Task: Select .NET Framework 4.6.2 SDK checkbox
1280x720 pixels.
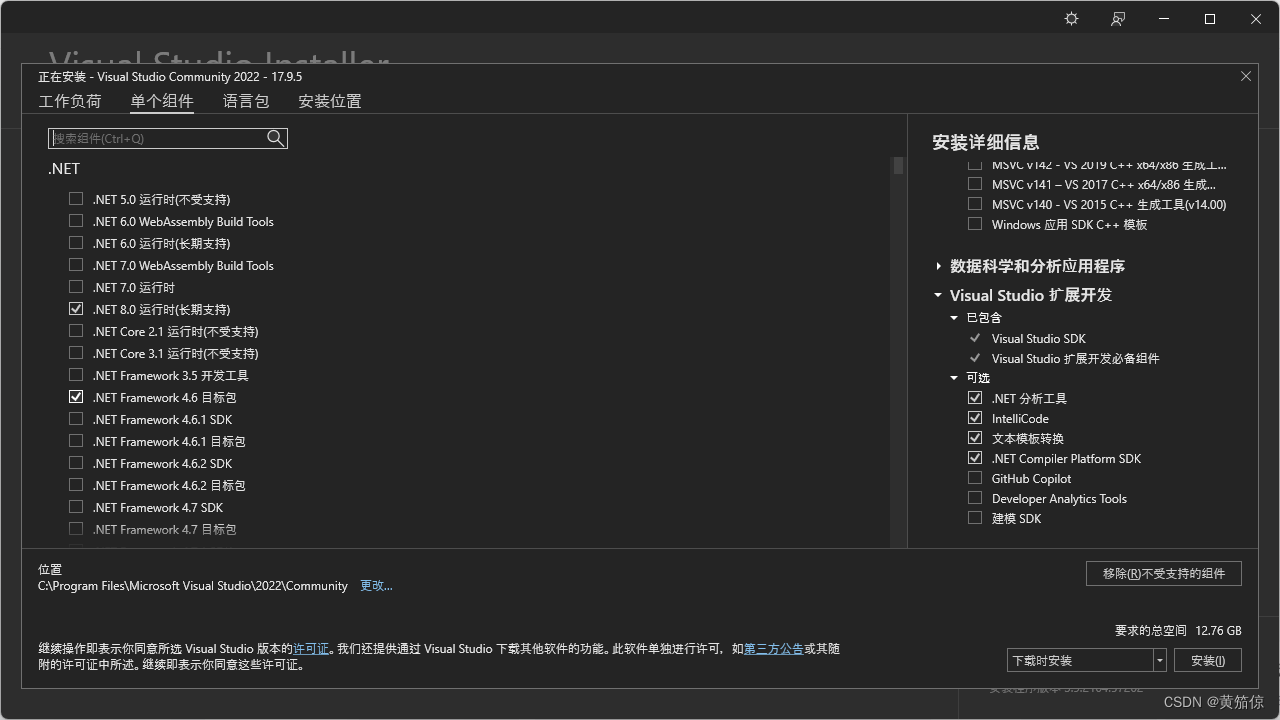Action: click(76, 463)
